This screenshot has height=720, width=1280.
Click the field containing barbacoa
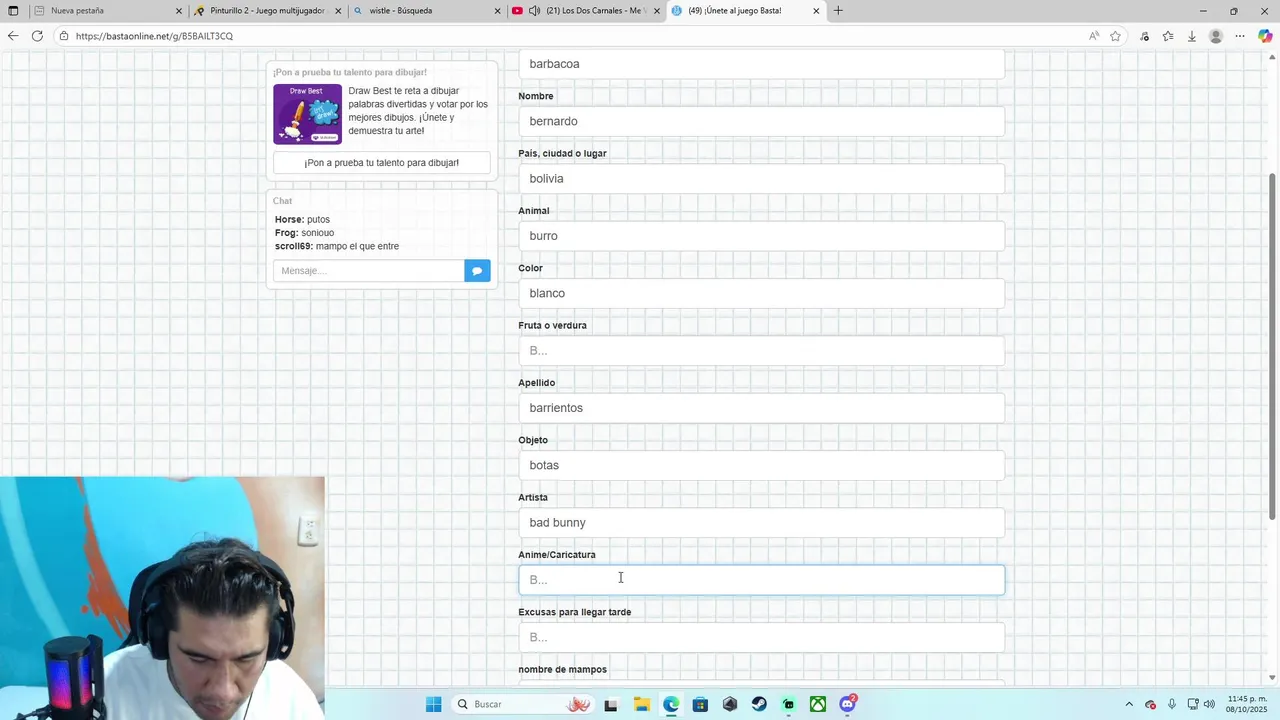click(762, 64)
